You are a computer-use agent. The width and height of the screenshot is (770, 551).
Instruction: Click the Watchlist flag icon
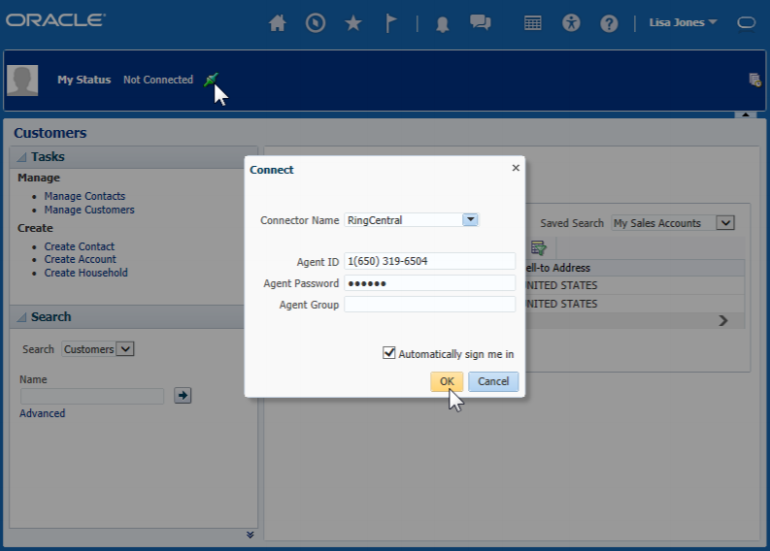pyautogui.click(x=391, y=23)
